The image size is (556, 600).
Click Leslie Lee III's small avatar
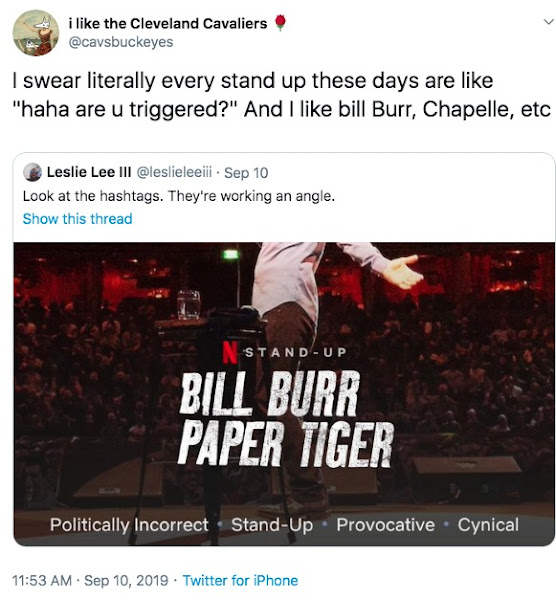click(x=33, y=173)
